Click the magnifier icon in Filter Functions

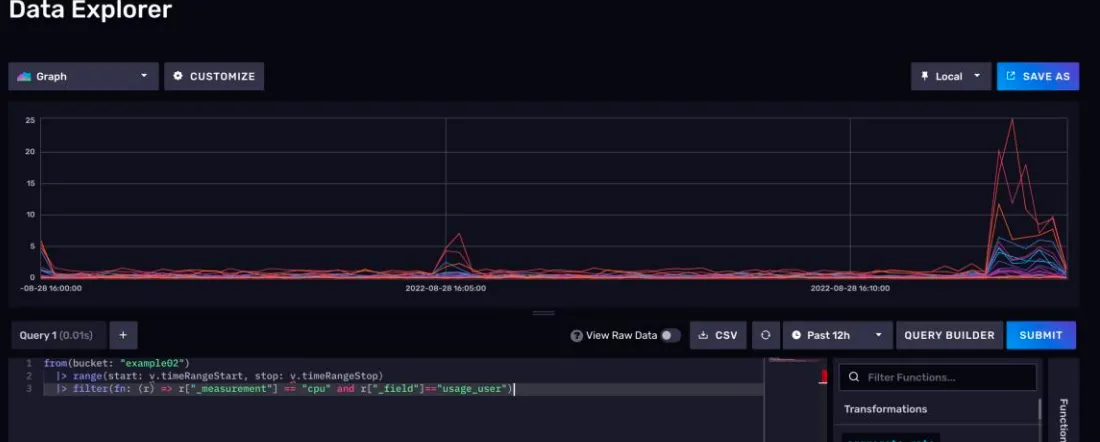click(x=854, y=377)
